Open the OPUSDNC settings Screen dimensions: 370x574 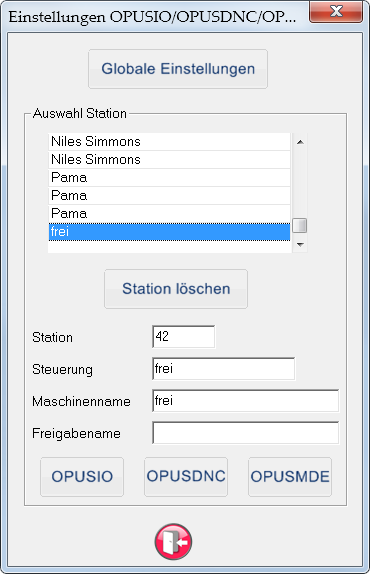pos(186,477)
